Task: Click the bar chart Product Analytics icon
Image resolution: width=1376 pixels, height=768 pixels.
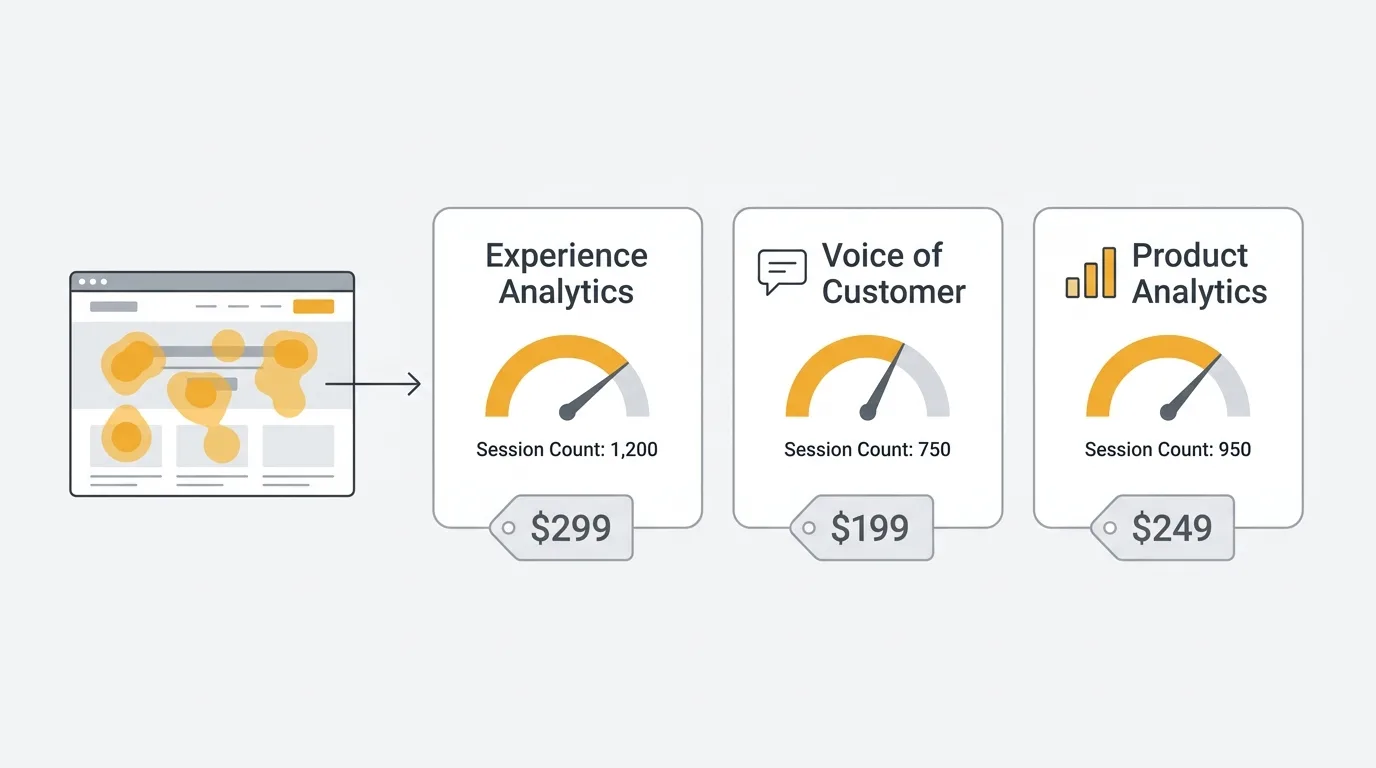Action: (x=1090, y=273)
